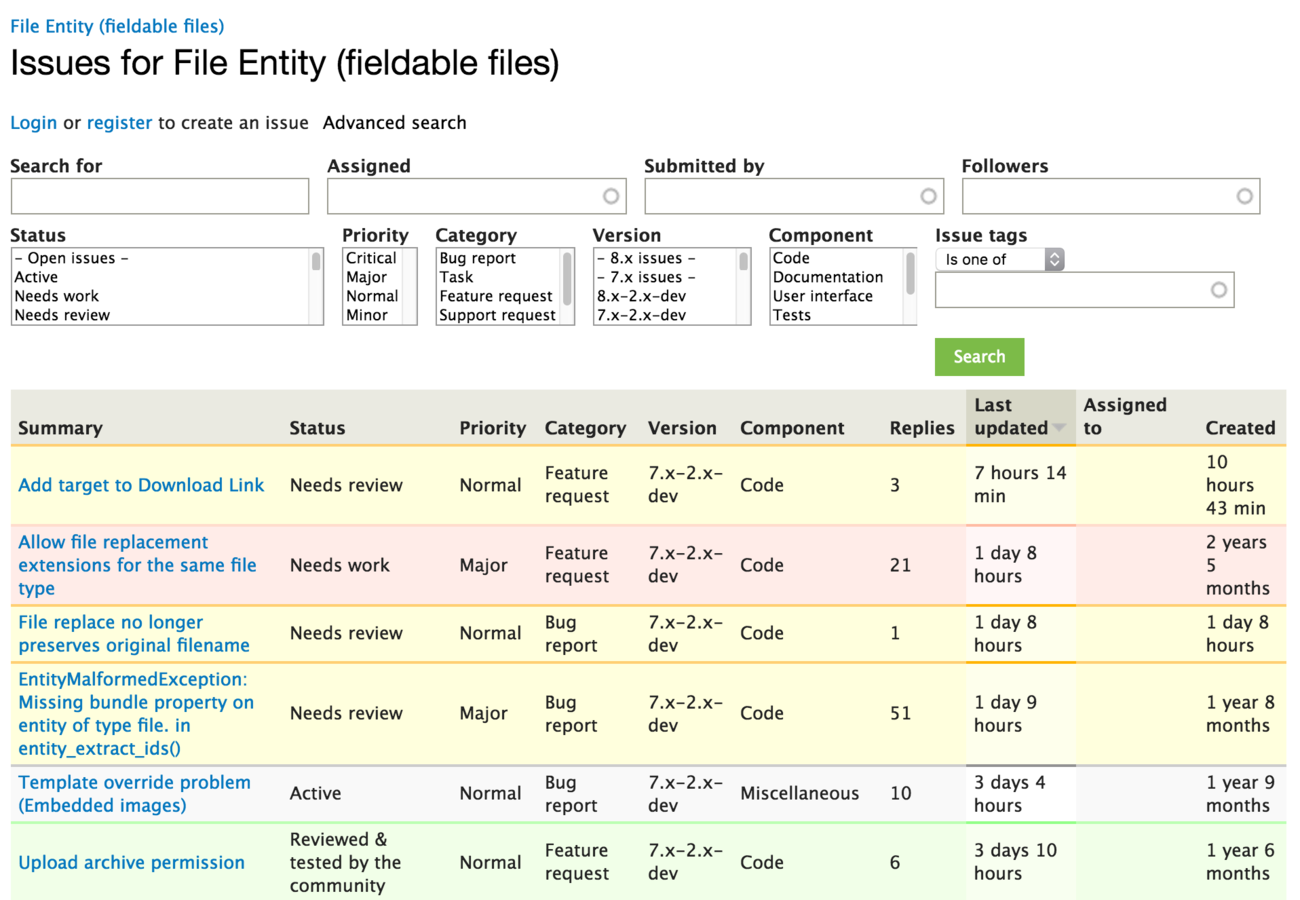The height and width of the screenshot is (900, 1300).
Task: Sort table by Replies column header
Action: pos(921,428)
